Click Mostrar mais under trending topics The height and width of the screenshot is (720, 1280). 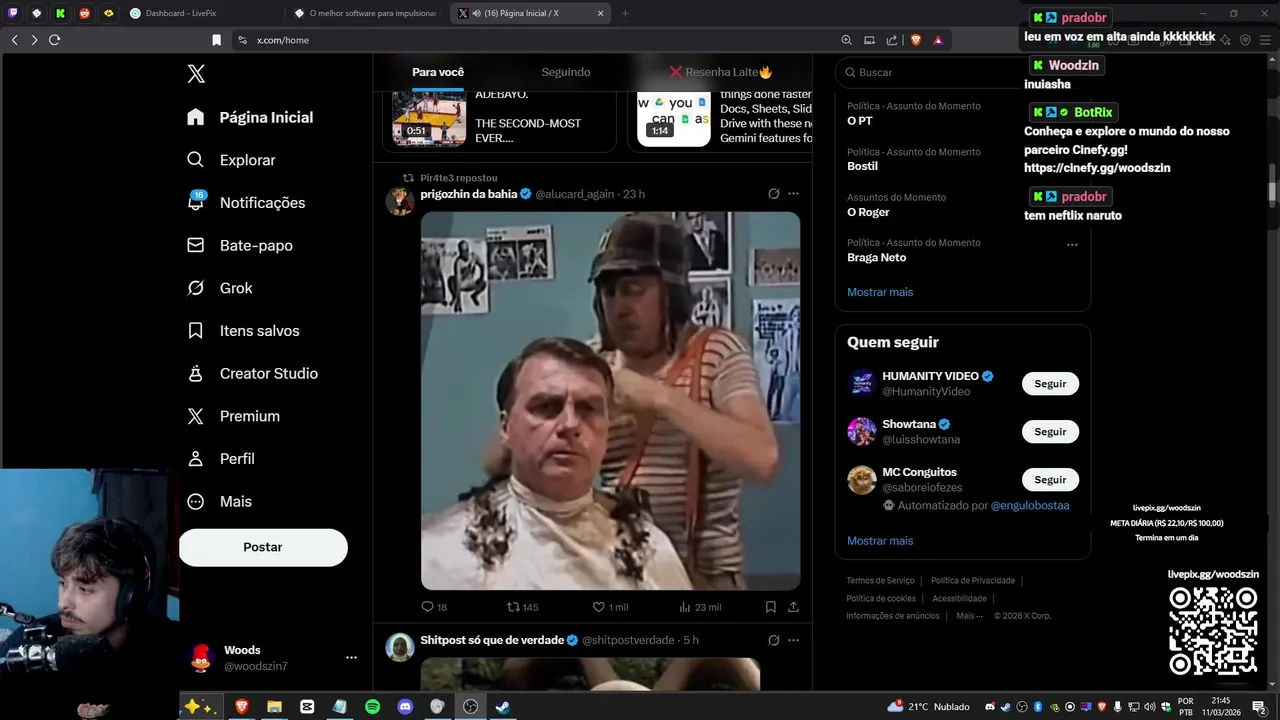pos(880,292)
